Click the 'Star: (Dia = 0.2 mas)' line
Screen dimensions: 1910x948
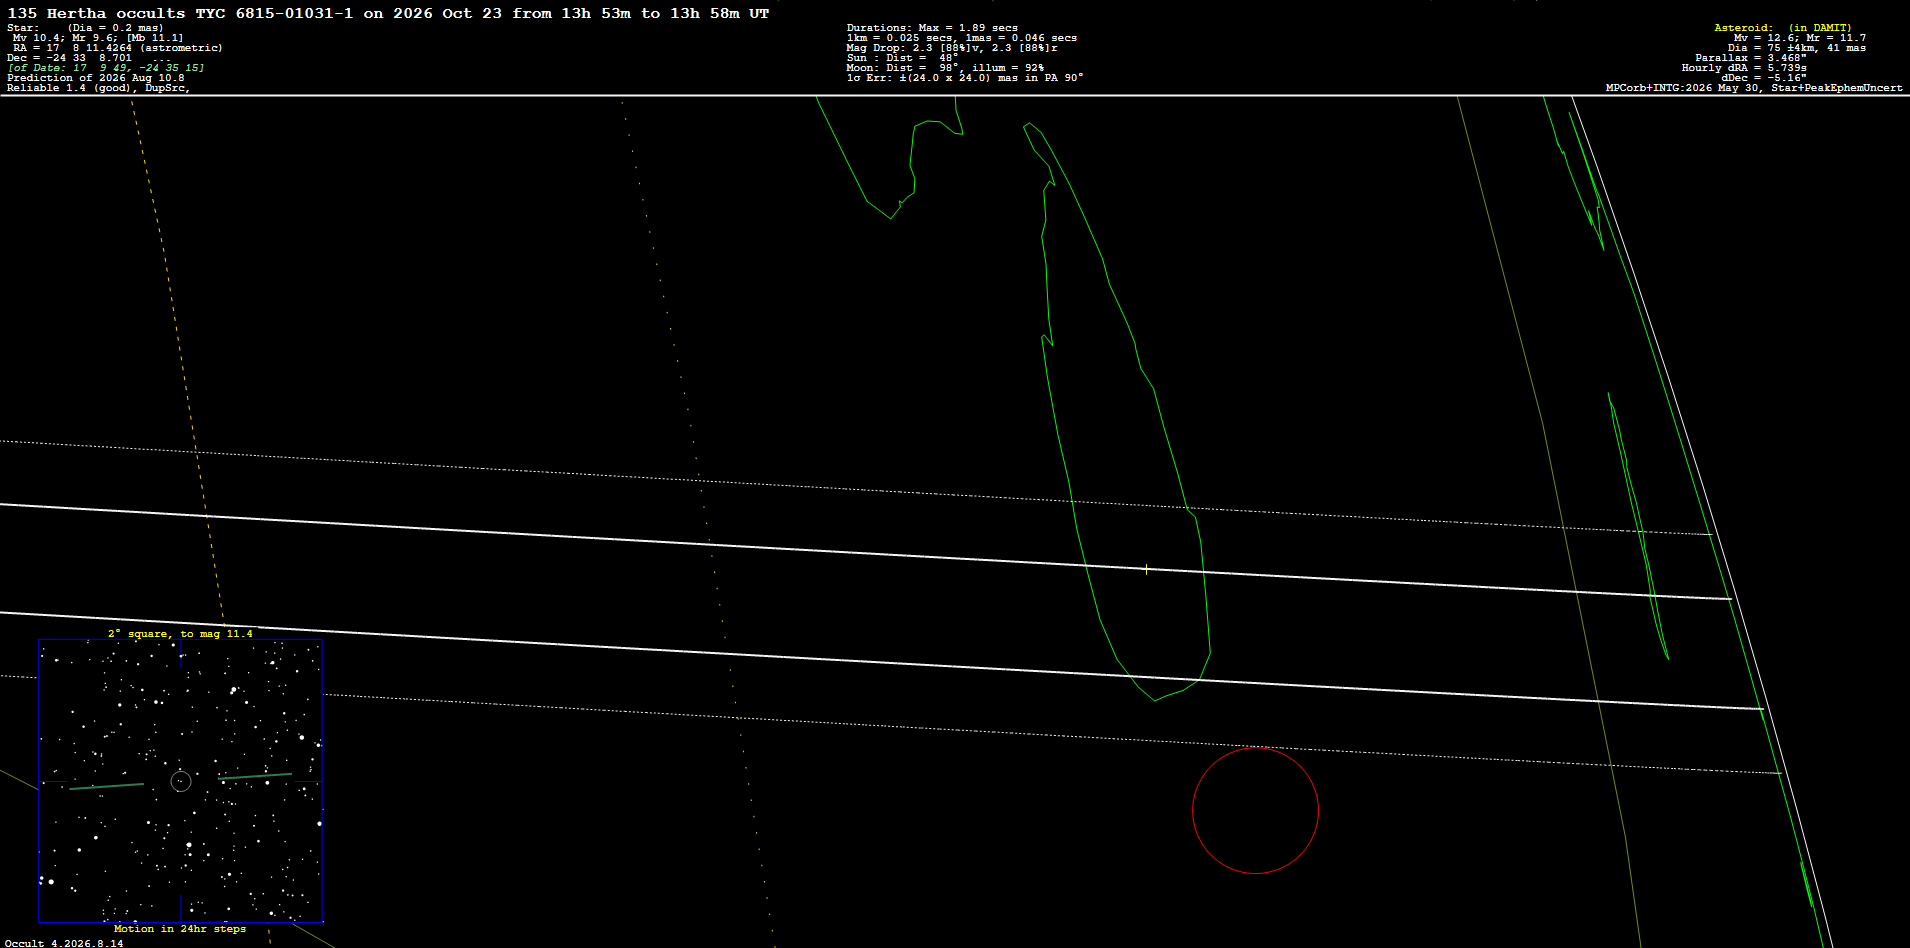85,28
